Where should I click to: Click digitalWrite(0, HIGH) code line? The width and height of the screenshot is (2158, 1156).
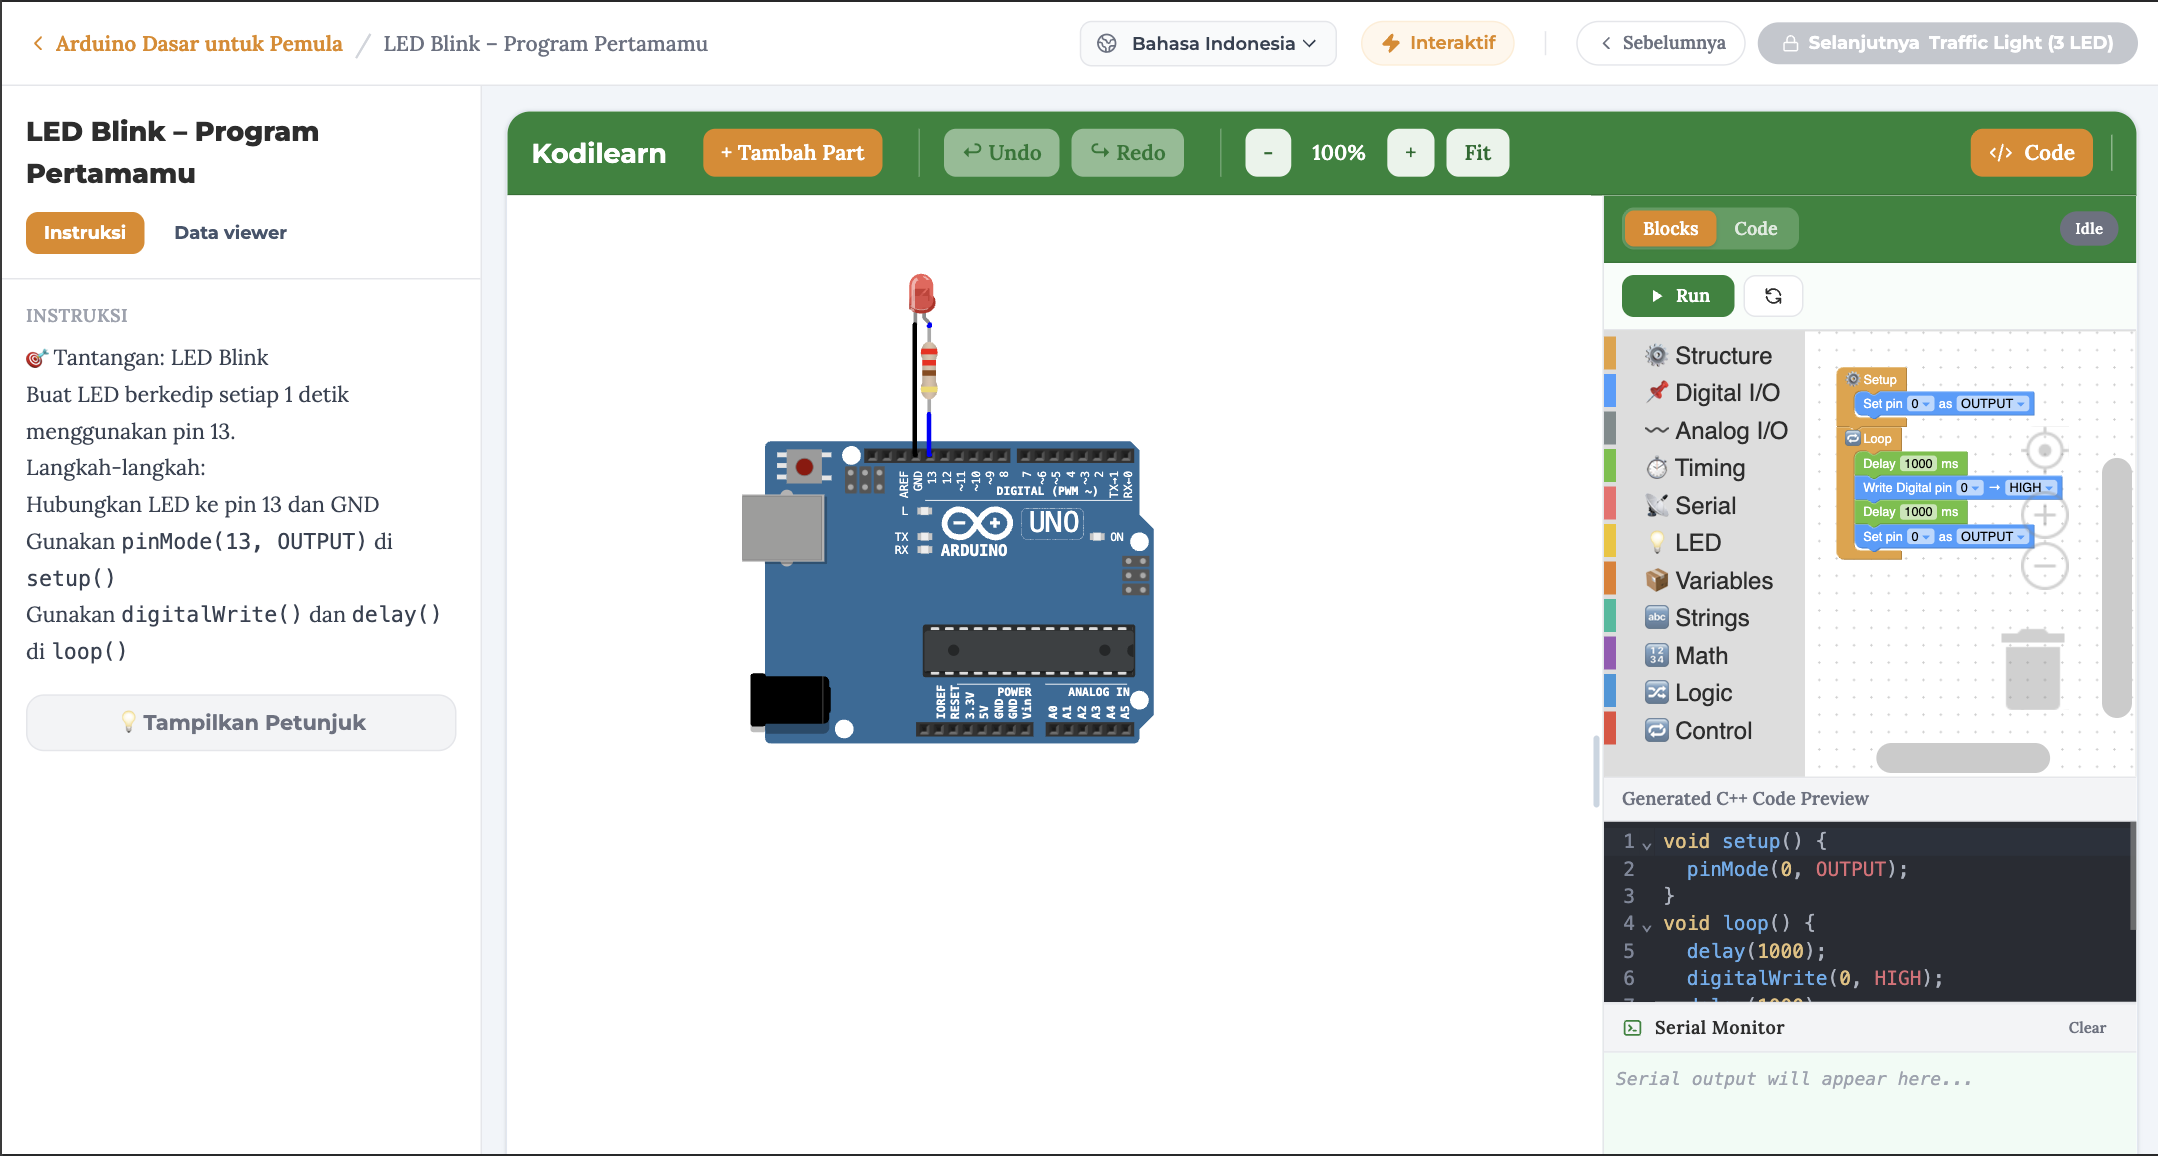(1815, 979)
